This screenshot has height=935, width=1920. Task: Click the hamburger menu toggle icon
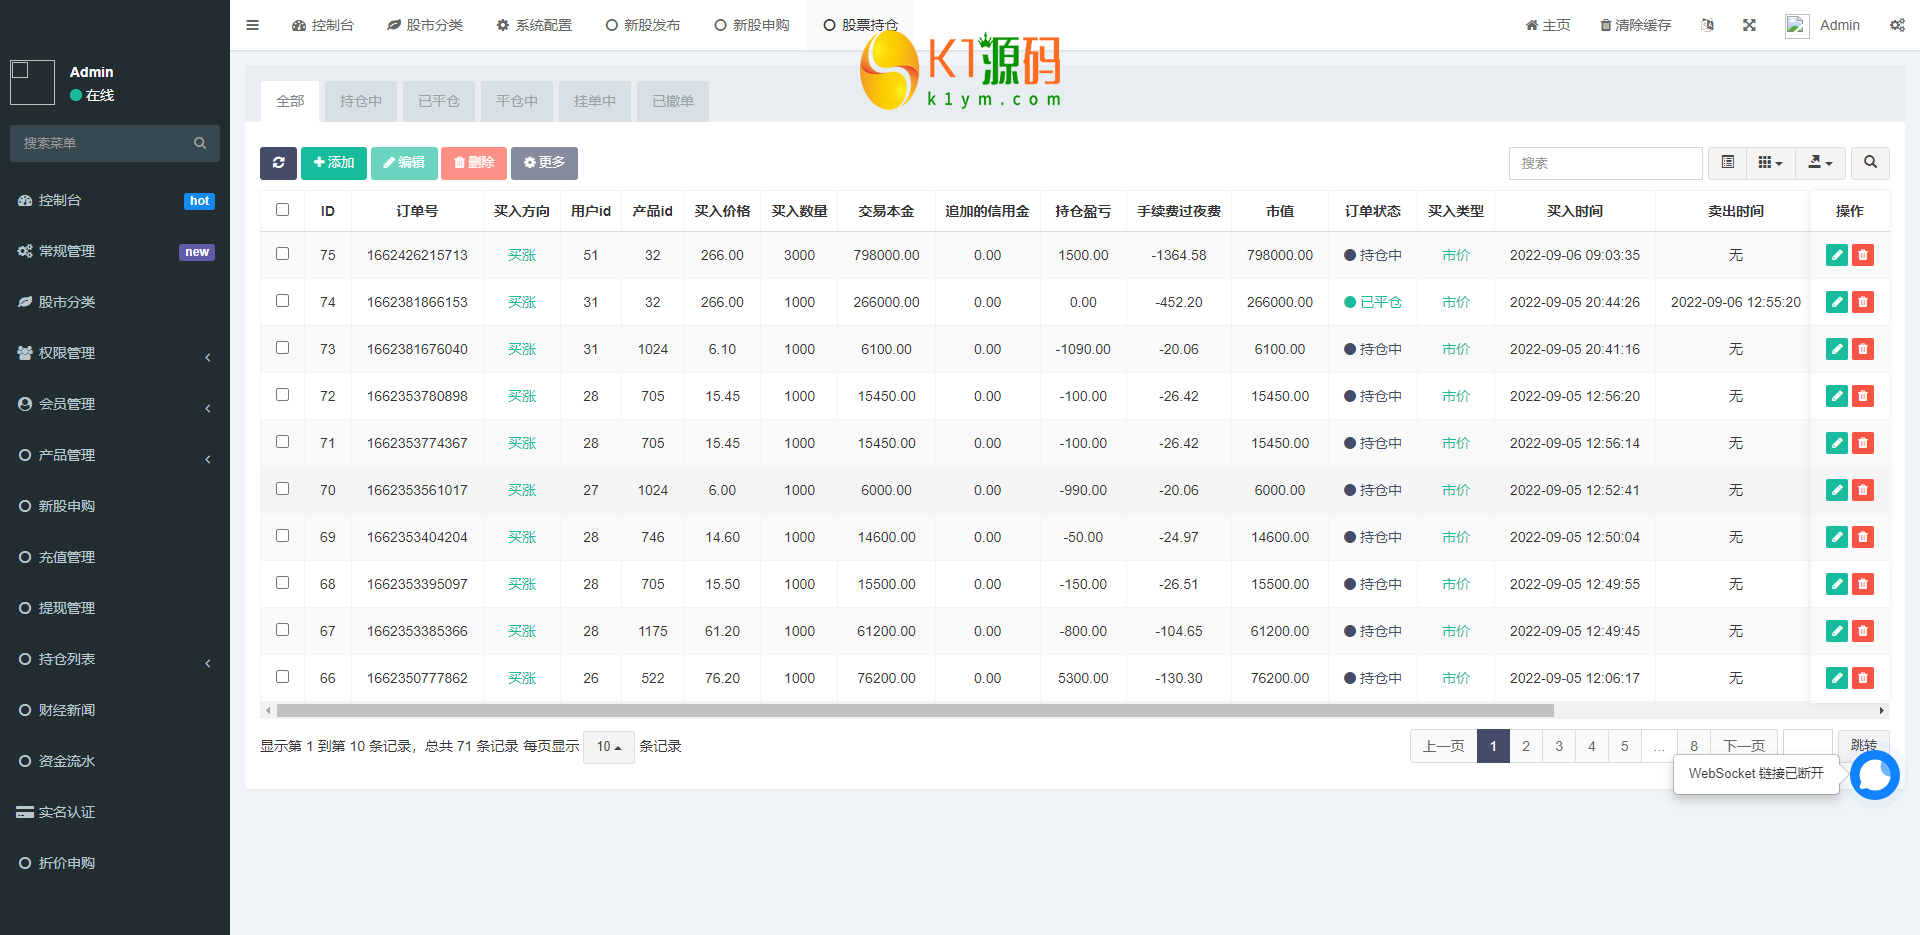tap(252, 25)
